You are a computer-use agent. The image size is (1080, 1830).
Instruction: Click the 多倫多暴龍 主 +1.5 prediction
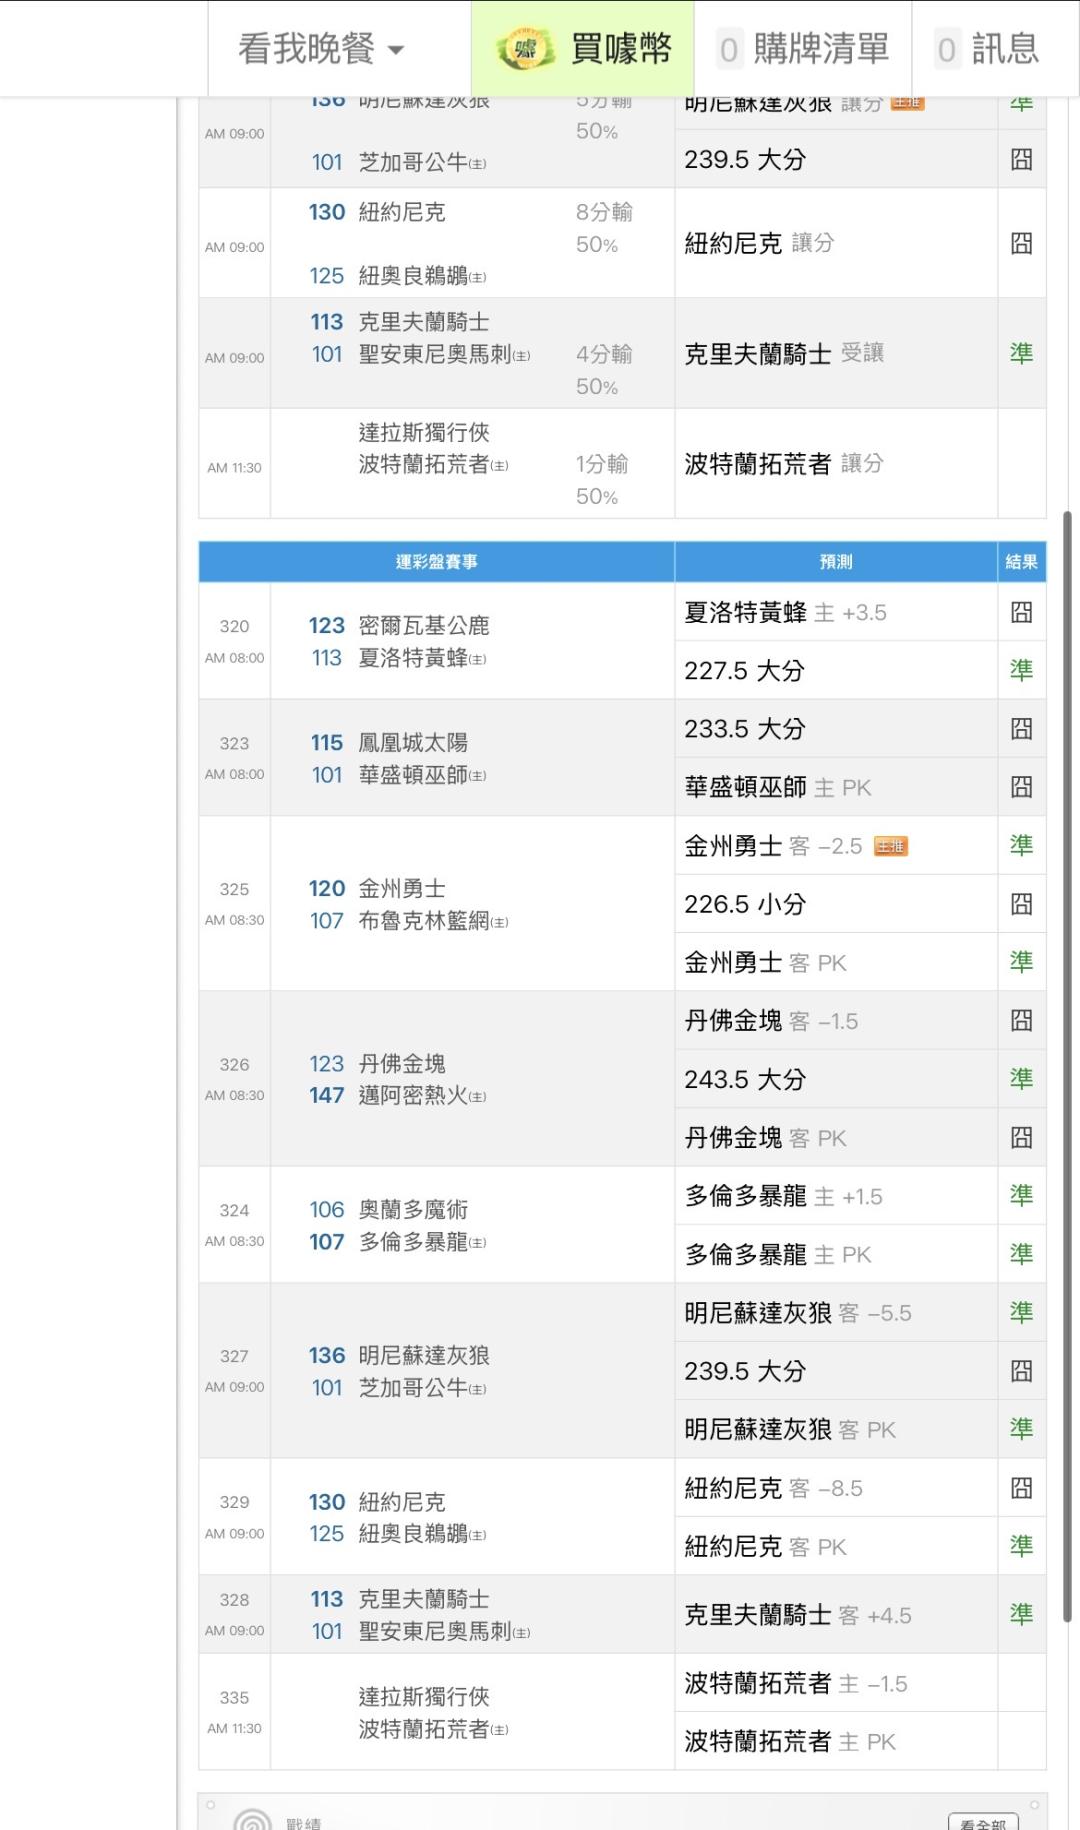tap(783, 1196)
